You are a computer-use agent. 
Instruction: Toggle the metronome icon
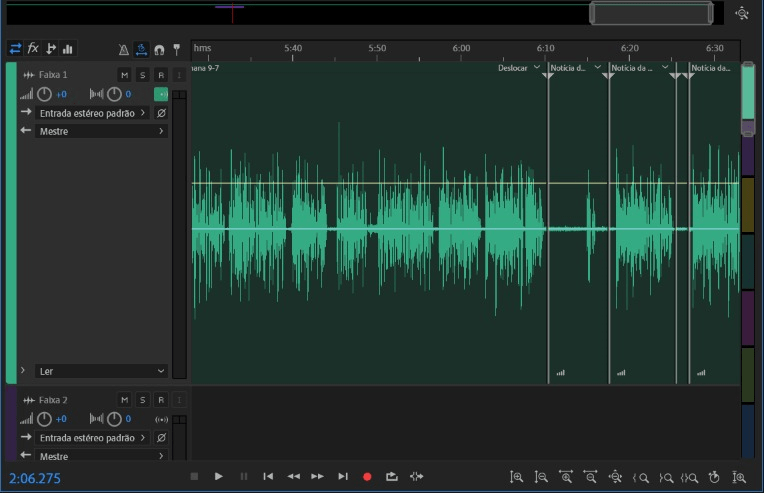pos(124,49)
